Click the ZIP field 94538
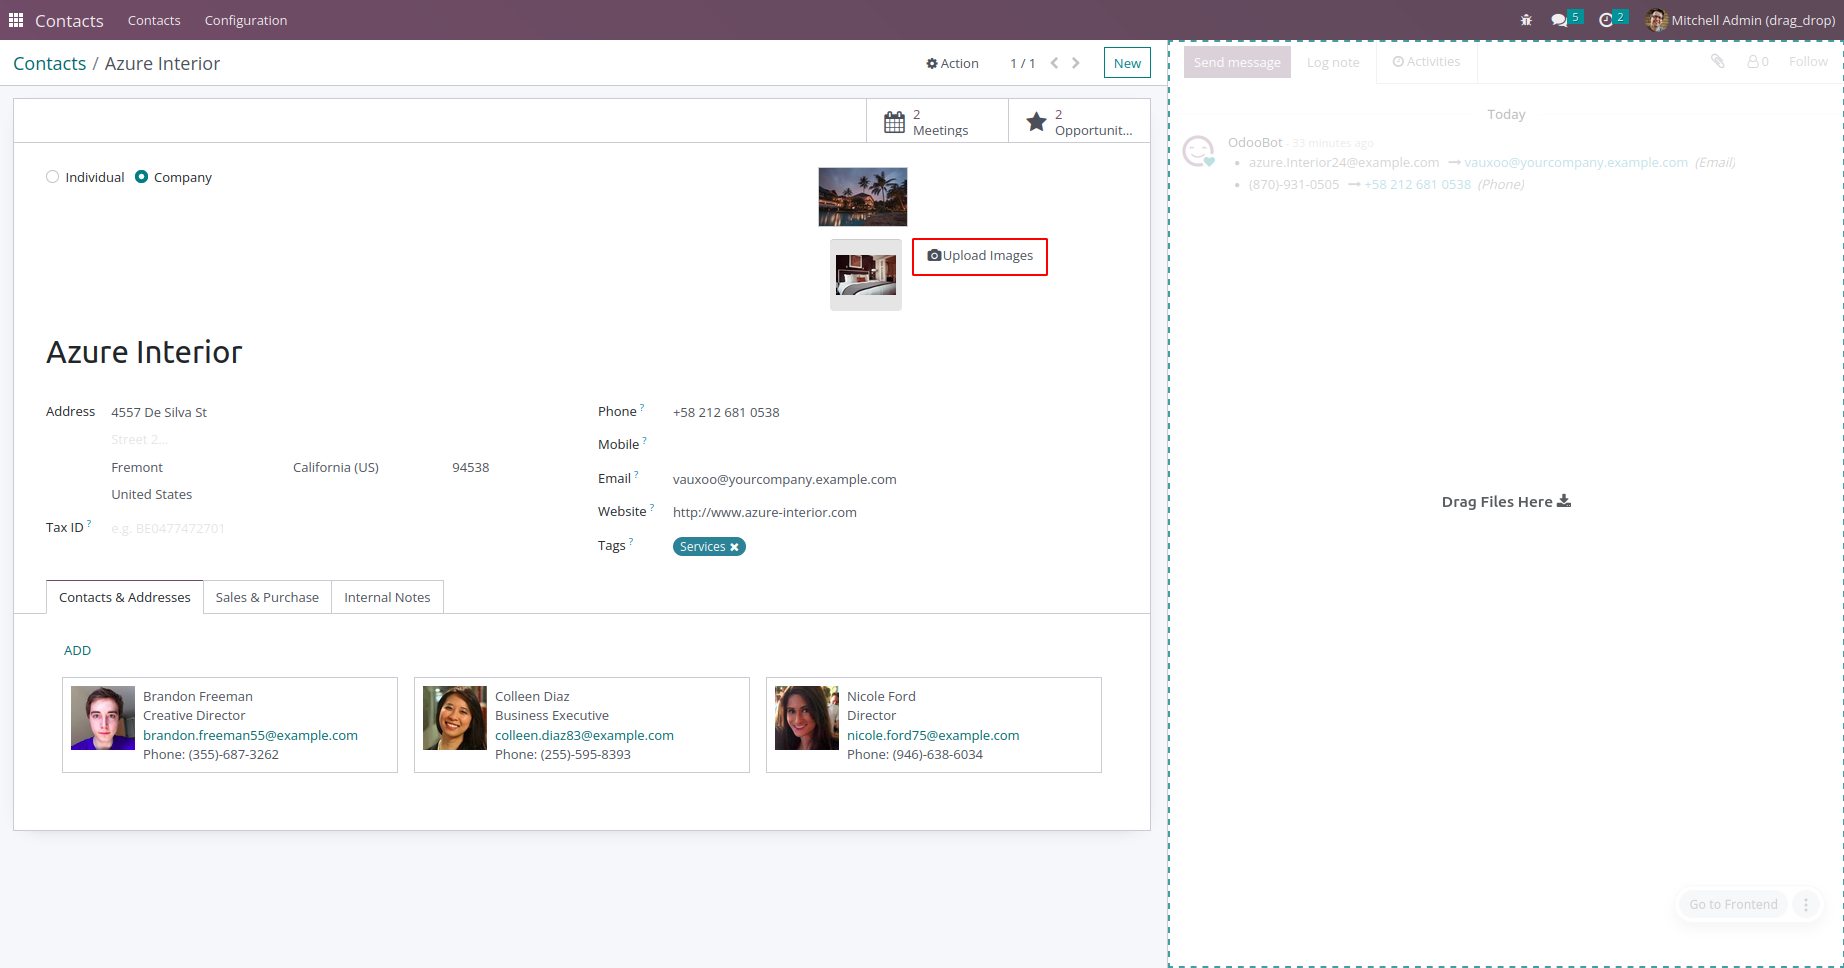Viewport: 1844px width, 968px height. tap(470, 468)
